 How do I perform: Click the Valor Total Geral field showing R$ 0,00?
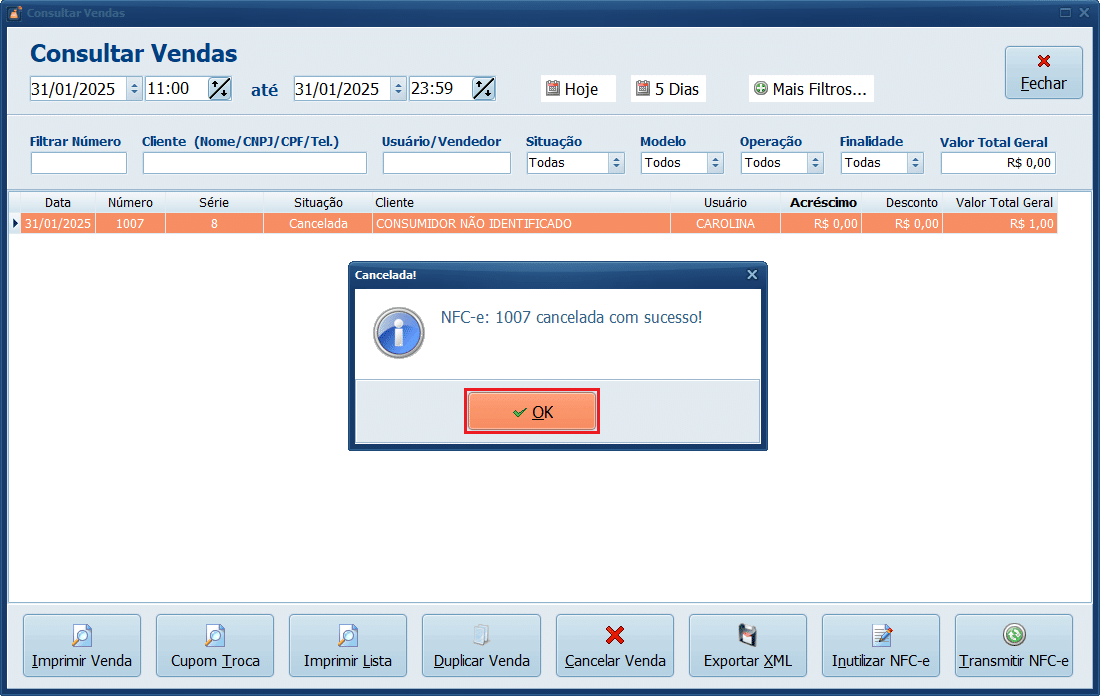coord(998,163)
